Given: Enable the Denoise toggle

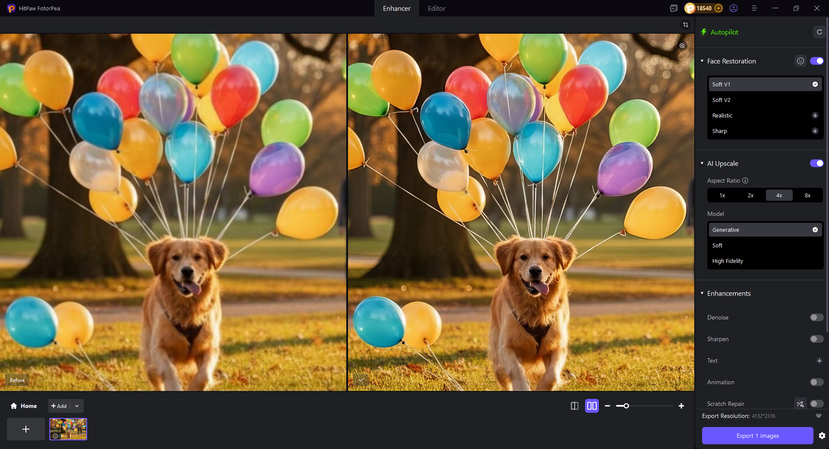Looking at the screenshot, I should [x=817, y=317].
